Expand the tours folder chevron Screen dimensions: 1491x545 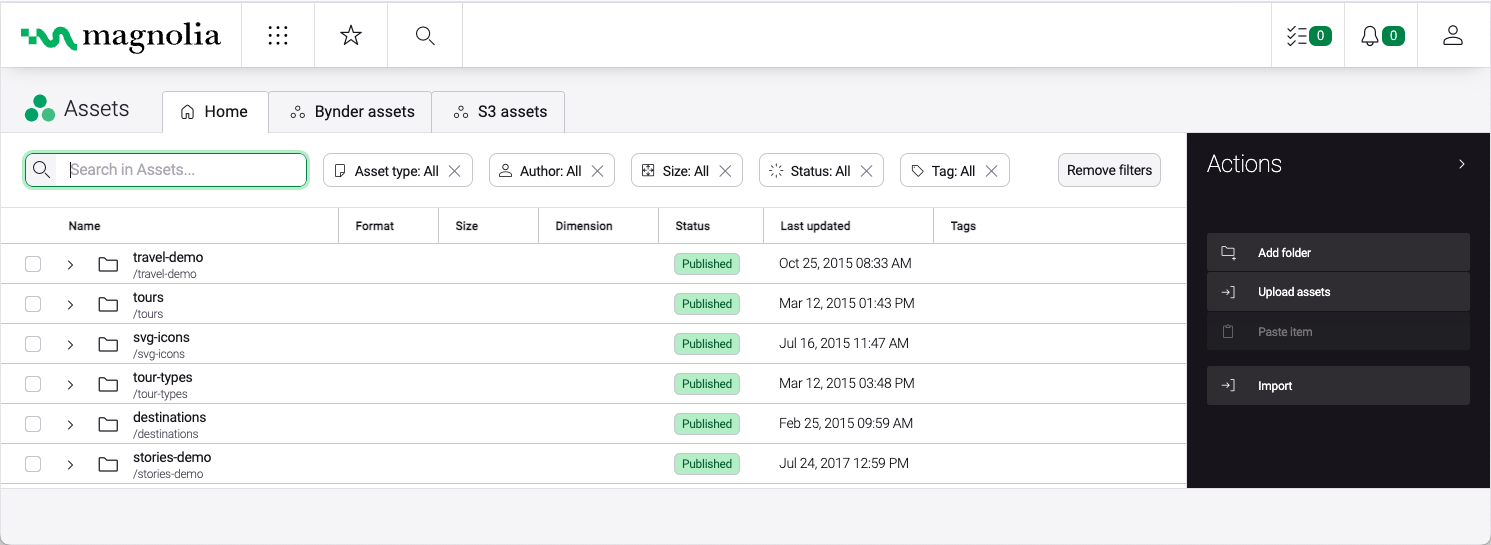(x=70, y=305)
